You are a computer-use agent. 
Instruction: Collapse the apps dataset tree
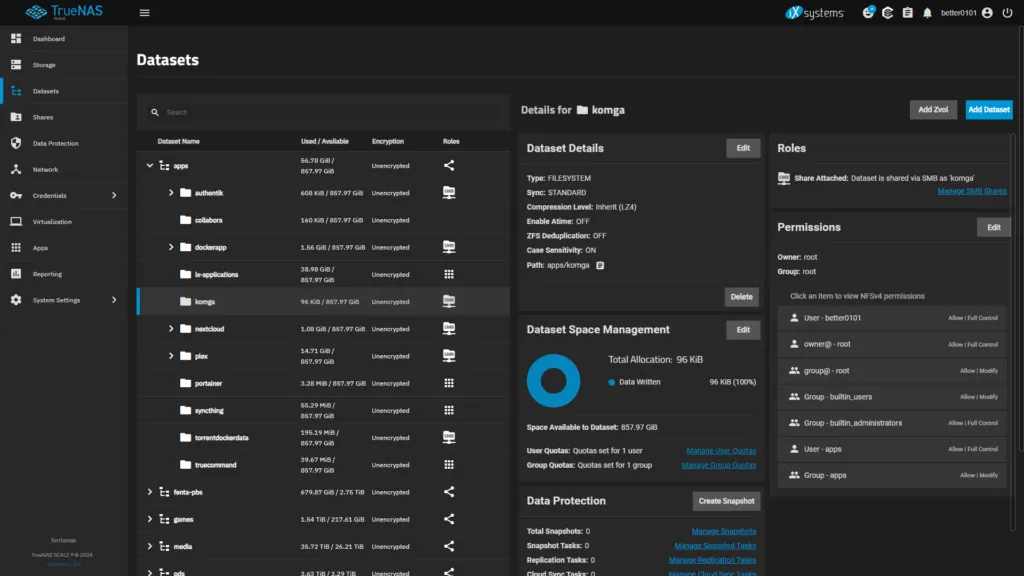coord(152,166)
